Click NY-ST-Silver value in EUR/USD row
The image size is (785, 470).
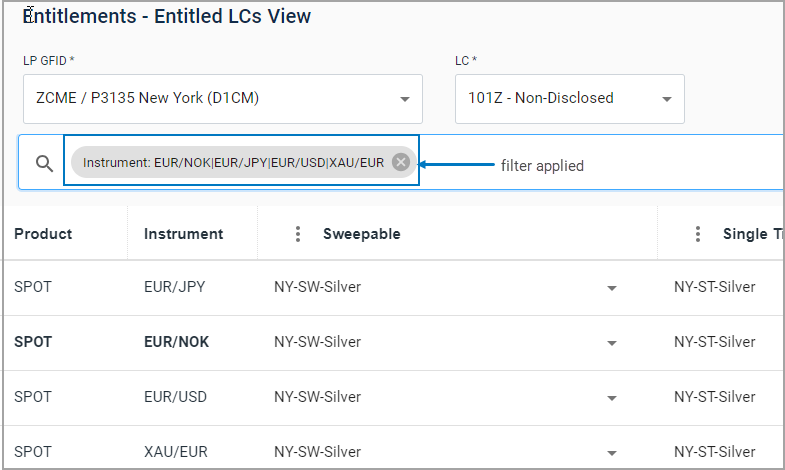(x=714, y=397)
